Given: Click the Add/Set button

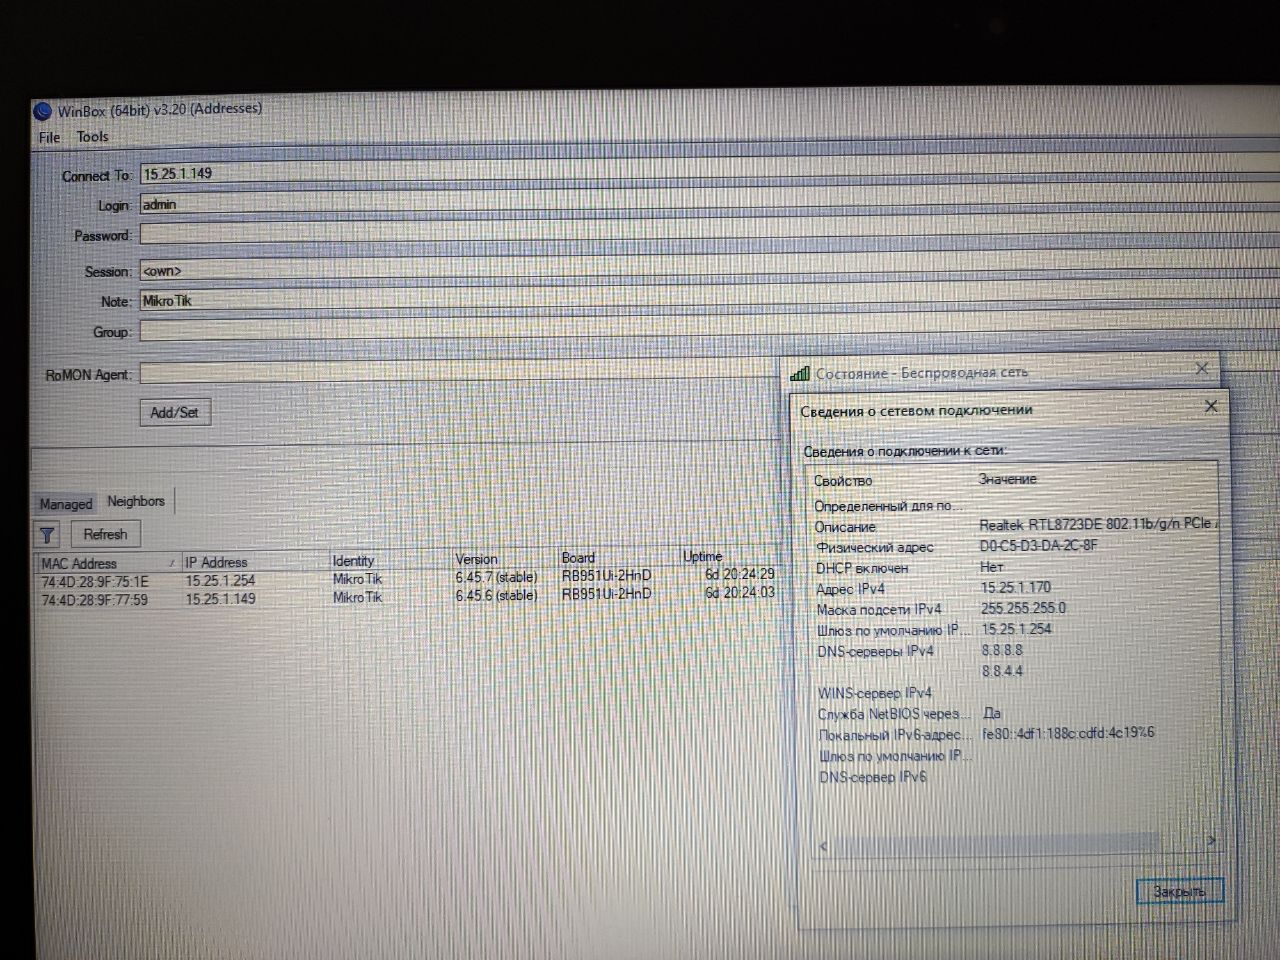Looking at the screenshot, I should tap(174, 412).
